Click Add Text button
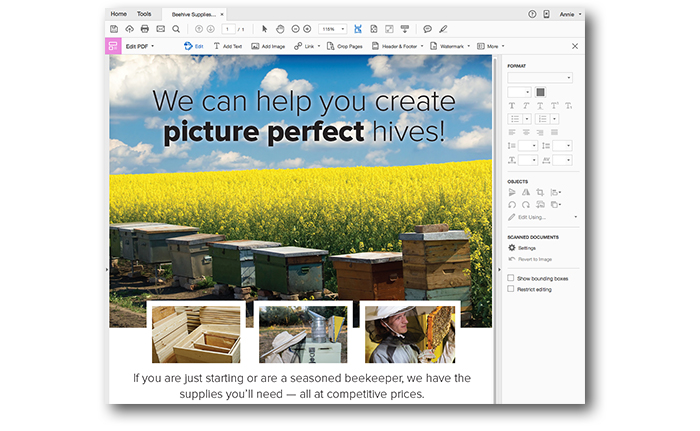Viewport: 700px width, 431px height. (x=227, y=46)
